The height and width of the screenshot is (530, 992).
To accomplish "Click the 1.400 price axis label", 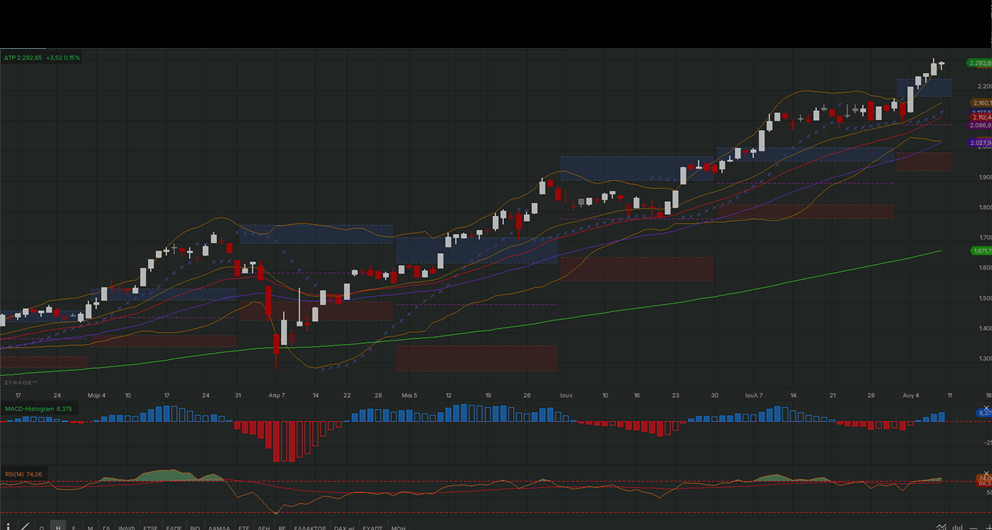I will (x=985, y=328).
